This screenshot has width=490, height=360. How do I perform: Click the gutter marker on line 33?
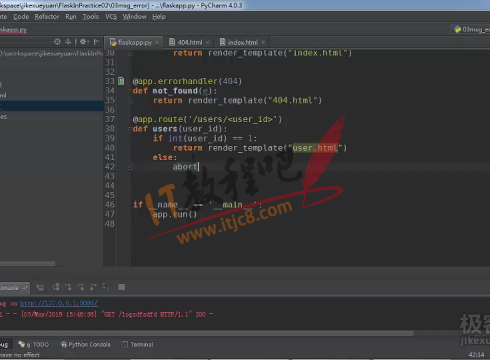click(x=121, y=81)
